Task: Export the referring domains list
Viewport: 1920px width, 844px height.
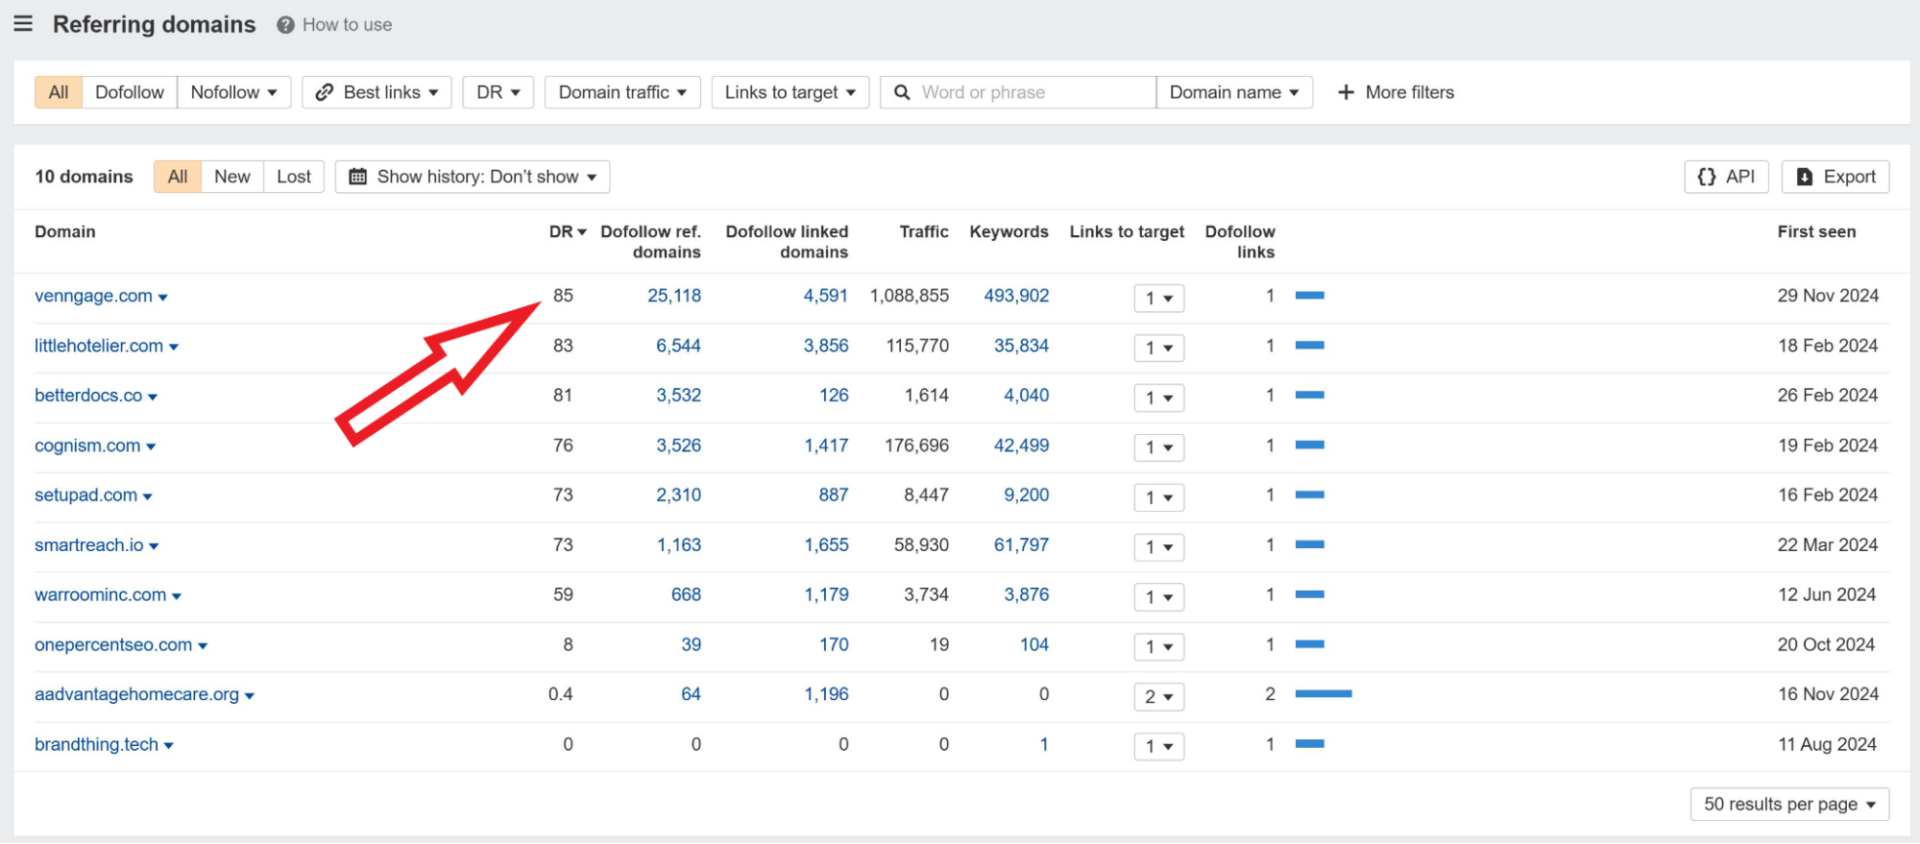Action: (1836, 177)
